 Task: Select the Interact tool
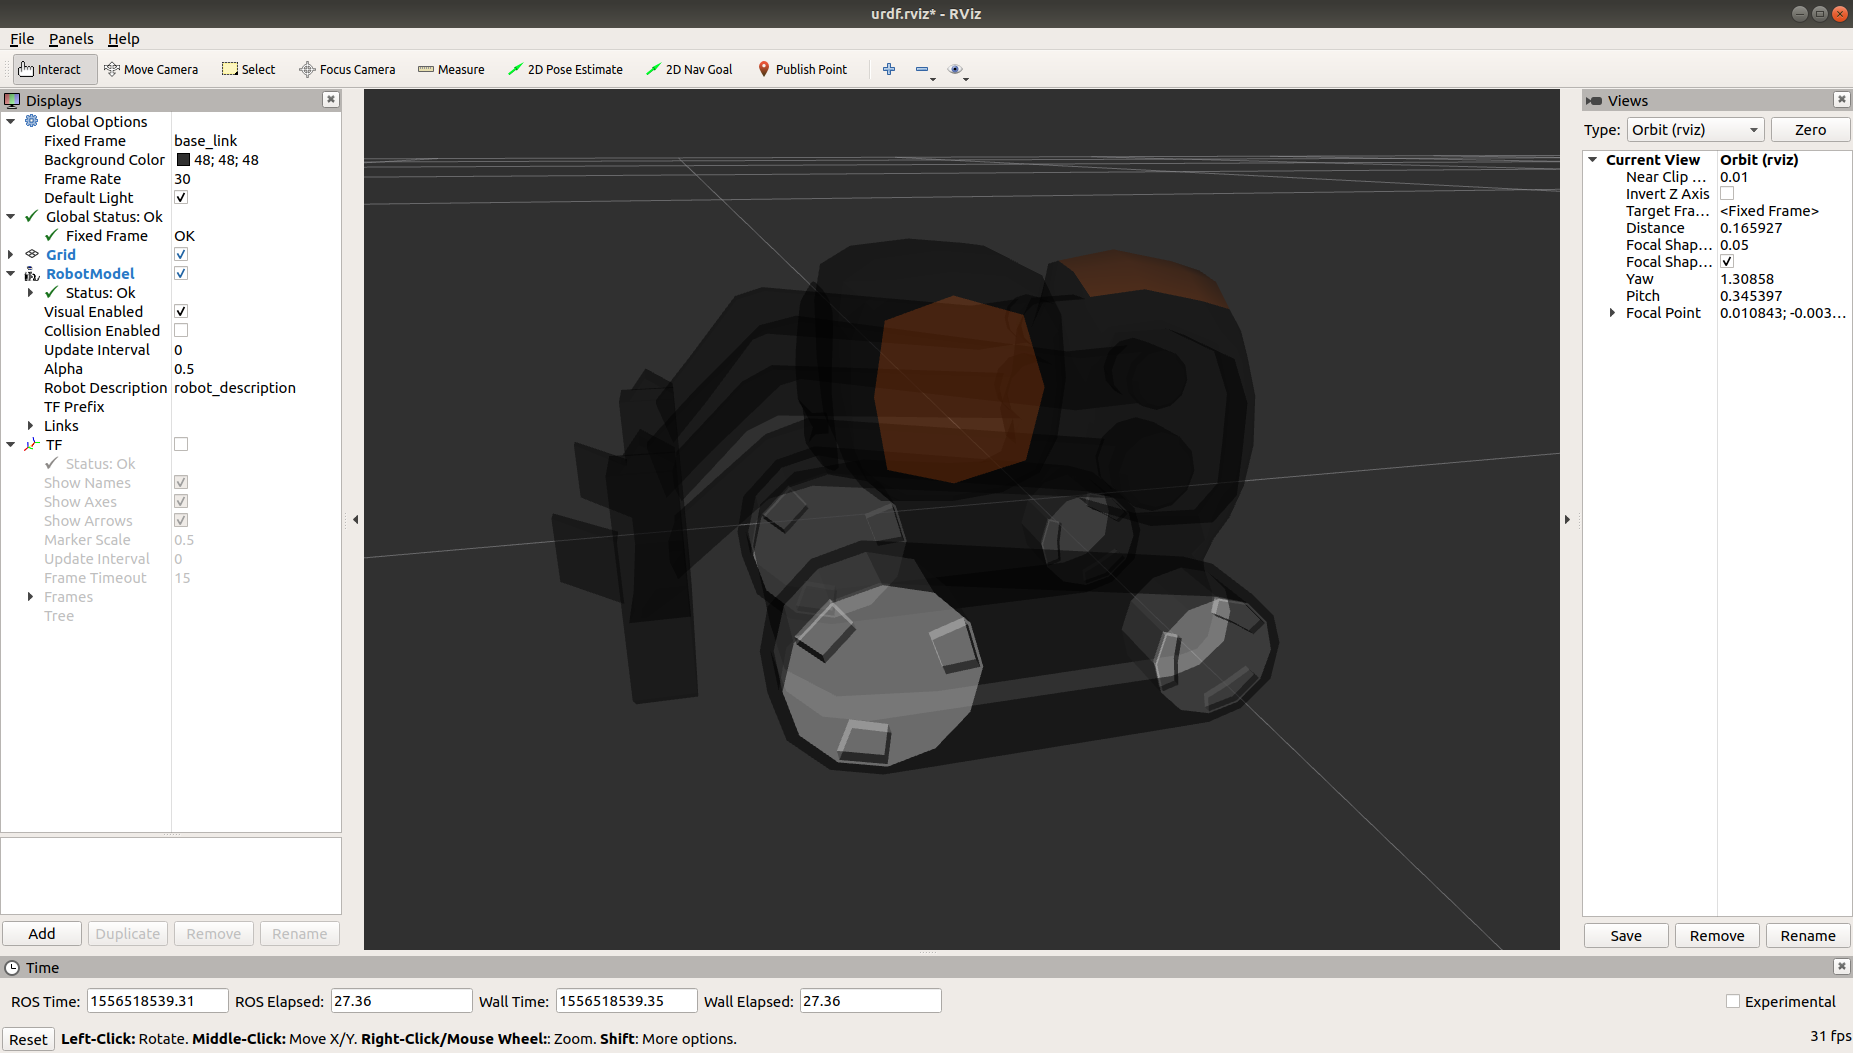(x=50, y=69)
